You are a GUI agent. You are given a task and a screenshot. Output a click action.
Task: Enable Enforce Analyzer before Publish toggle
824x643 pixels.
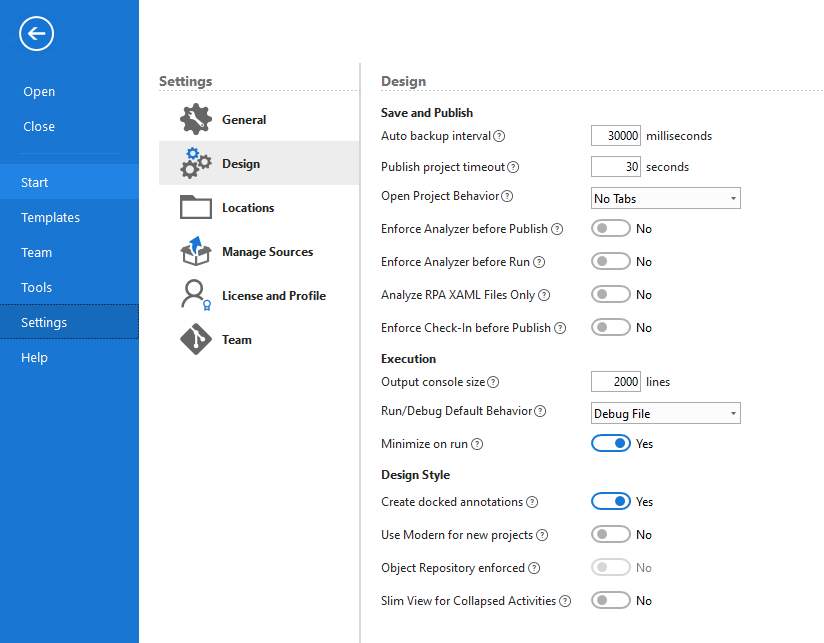[x=611, y=229]
